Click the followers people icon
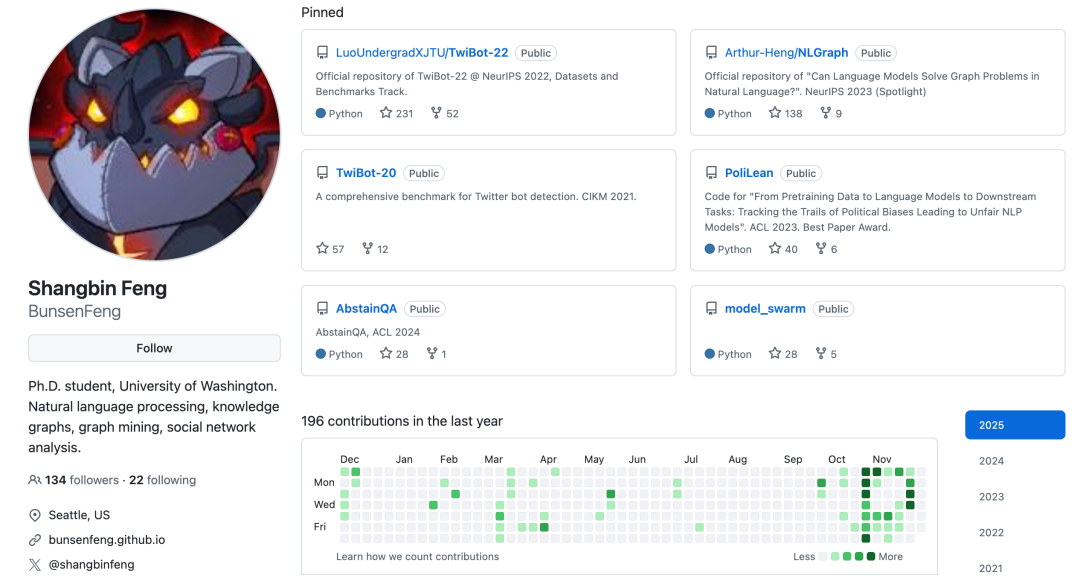This screenshot has height=587, width=1080. pyautogui.click(x=35, y=480)
